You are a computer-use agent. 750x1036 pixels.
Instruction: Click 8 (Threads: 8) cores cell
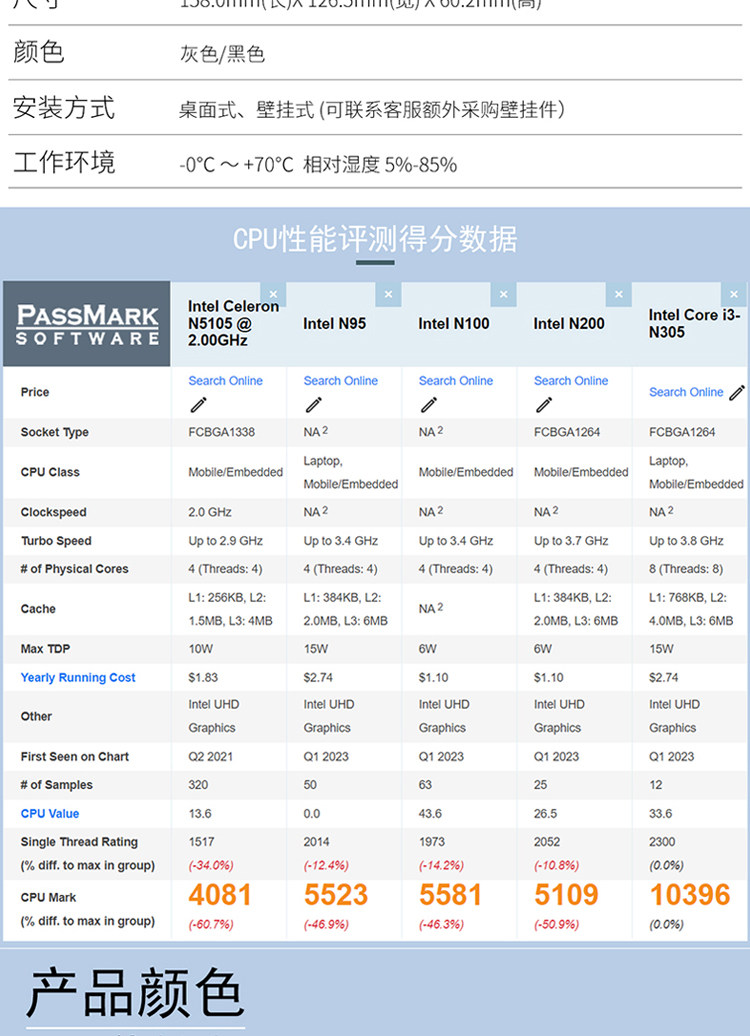click(x=686, y=569)
